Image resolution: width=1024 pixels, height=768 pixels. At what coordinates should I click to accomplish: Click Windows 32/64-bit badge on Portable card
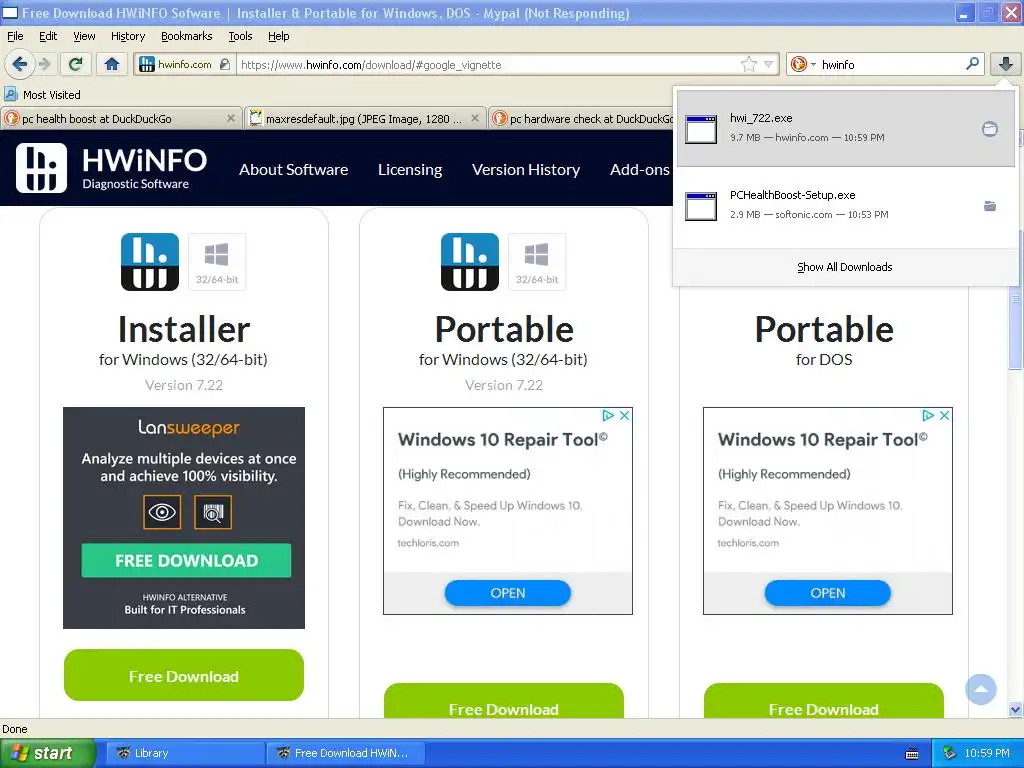(x=537, y=262)
